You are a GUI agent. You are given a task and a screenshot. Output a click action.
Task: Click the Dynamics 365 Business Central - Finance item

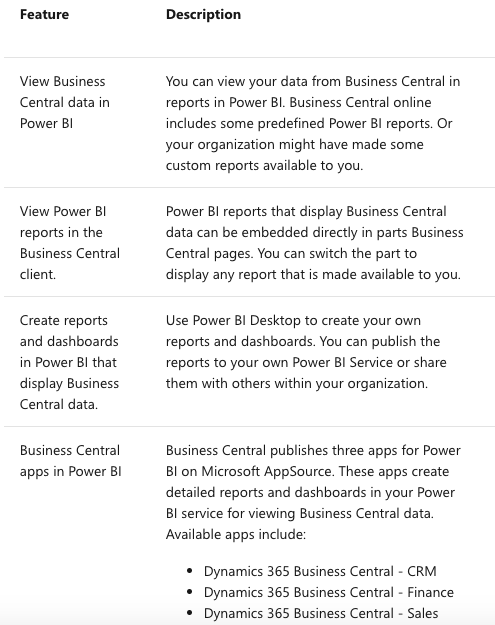tap(329, 592)
